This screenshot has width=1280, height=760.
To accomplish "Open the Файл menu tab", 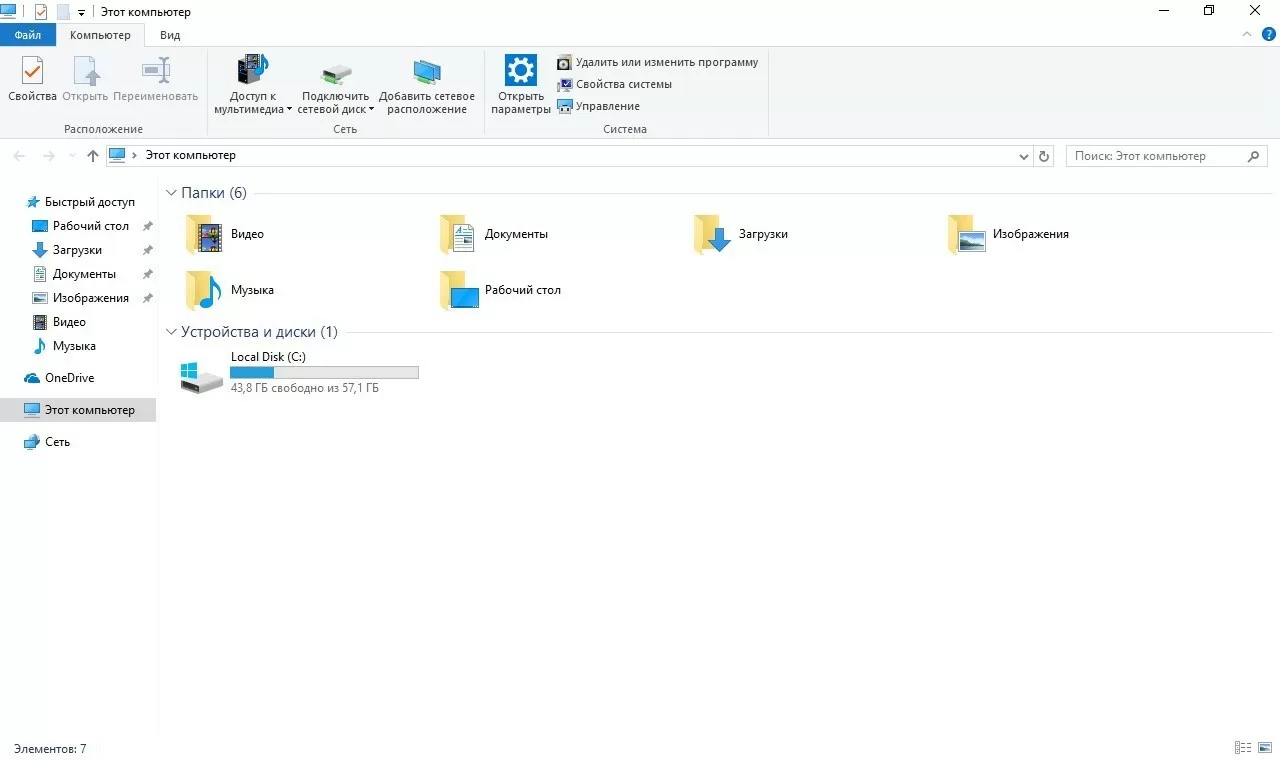I will (28, 35).
